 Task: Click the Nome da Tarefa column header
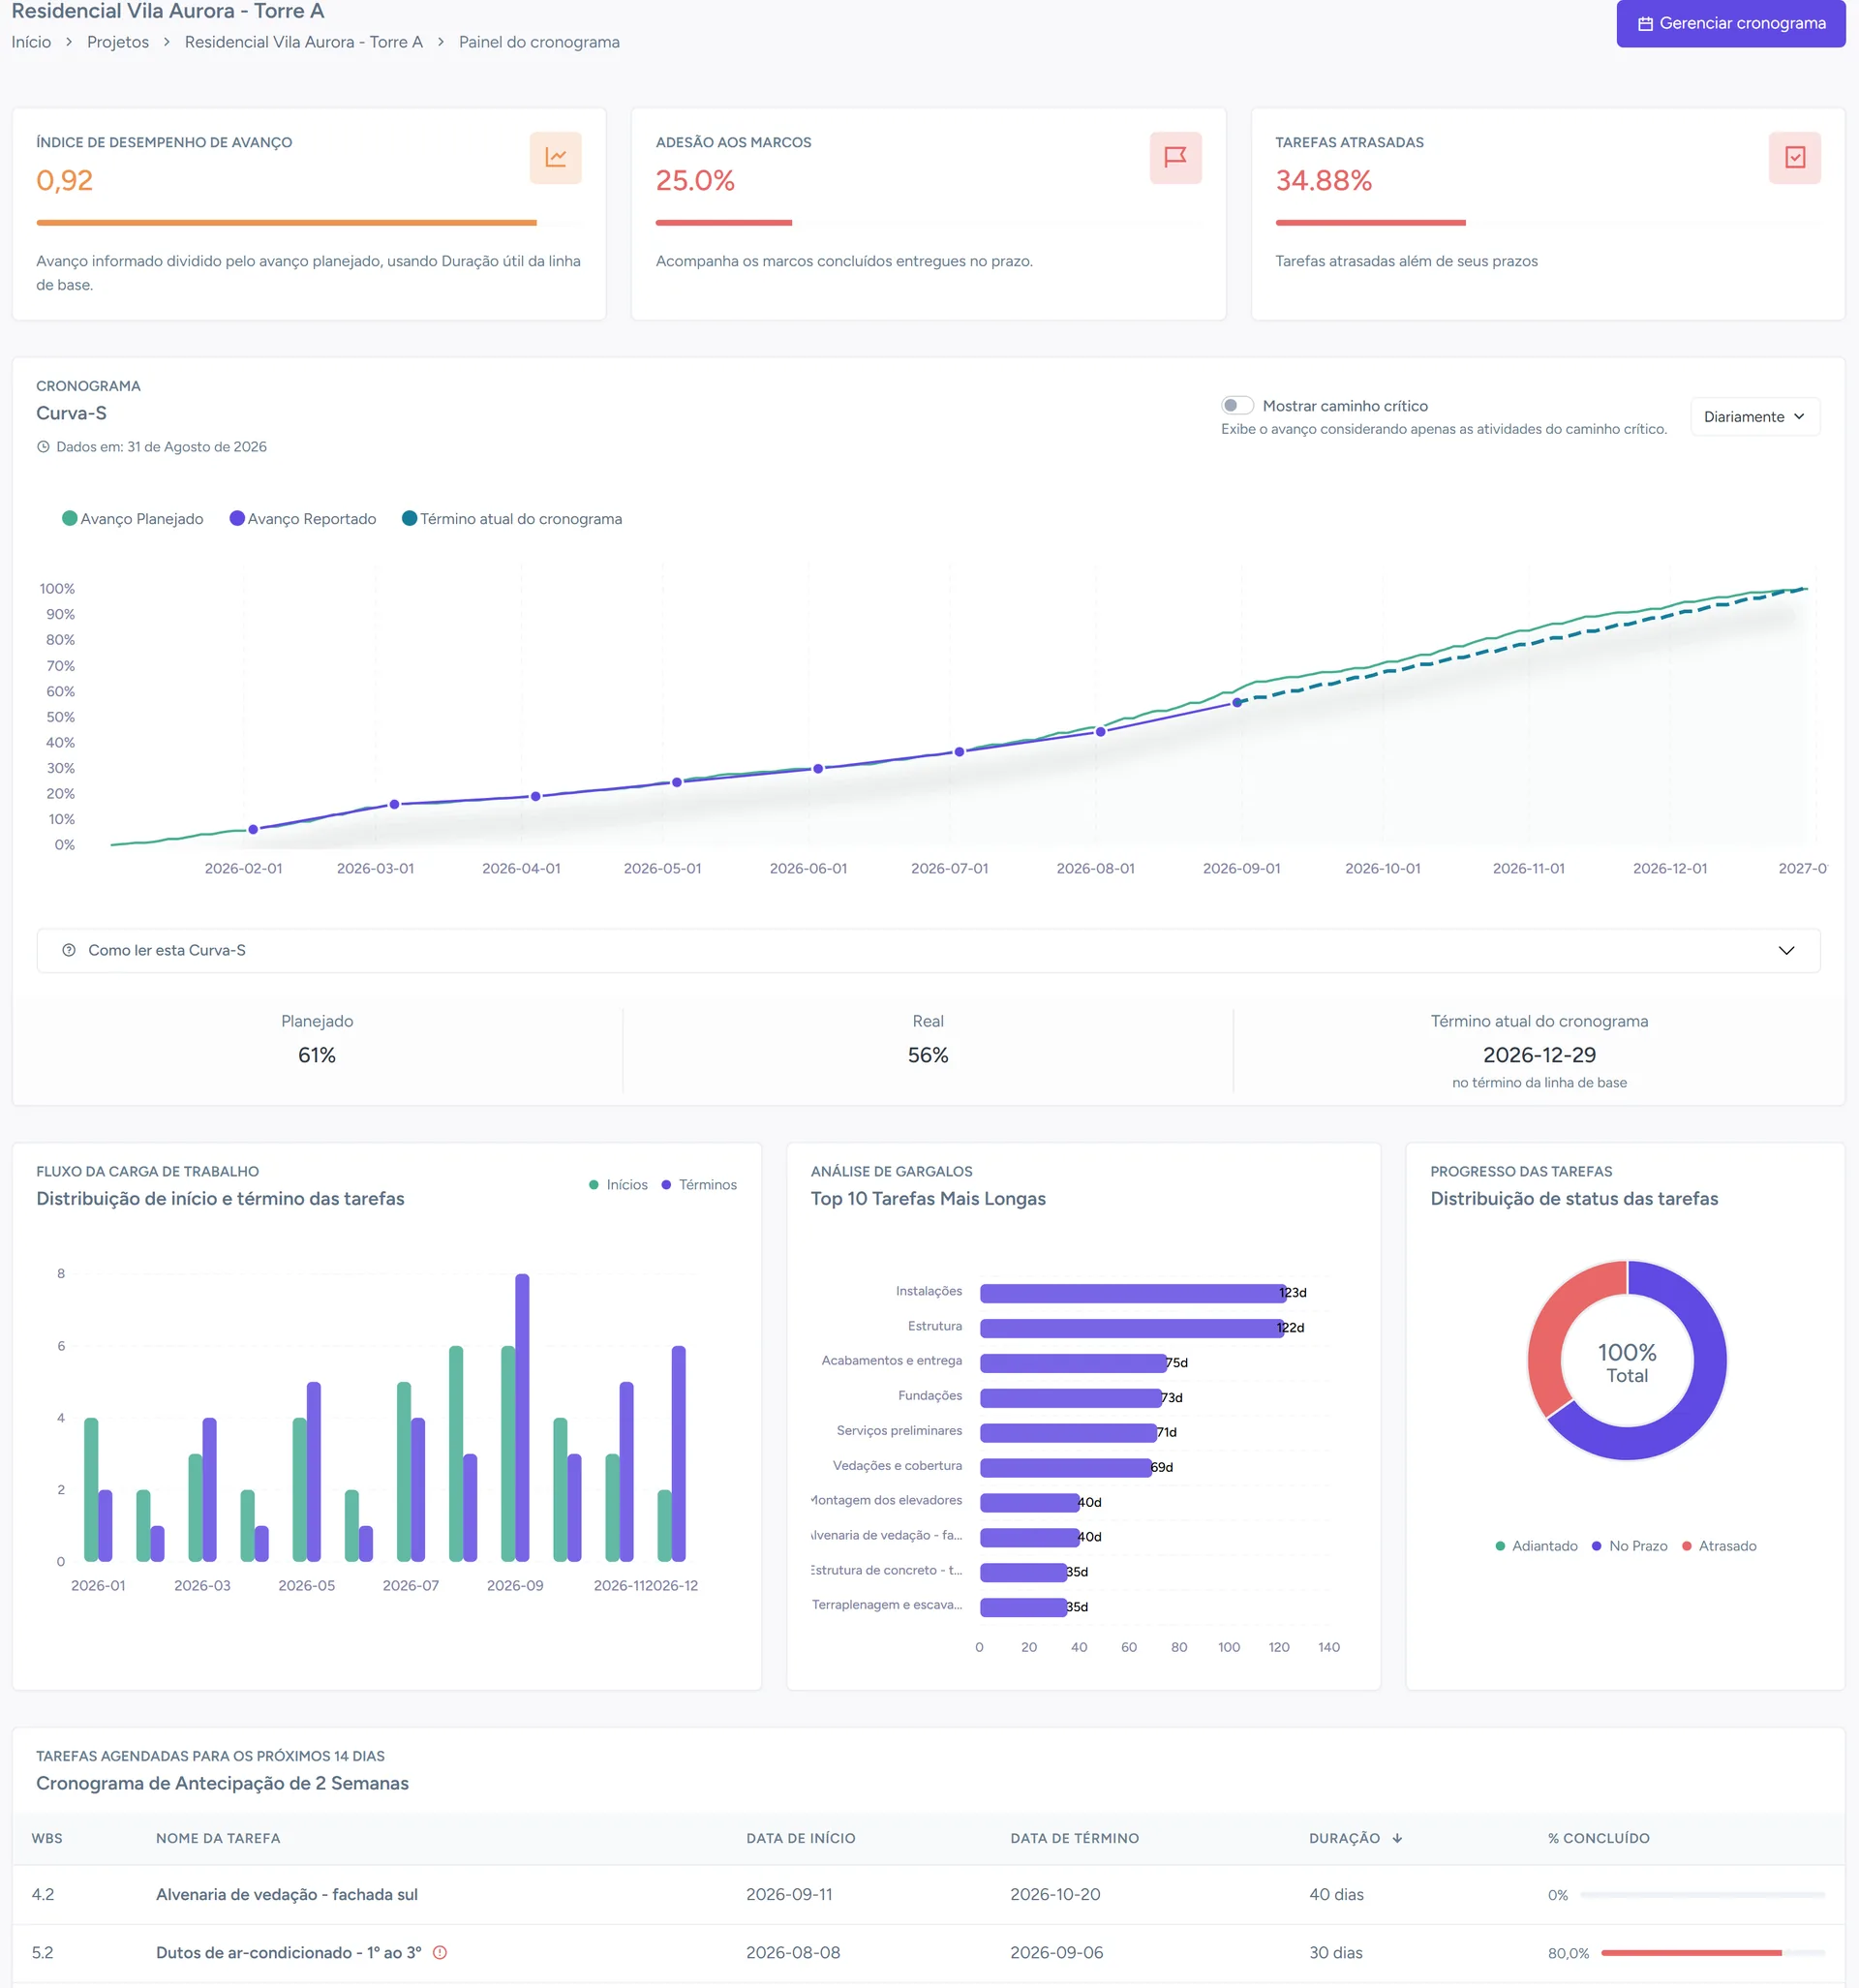click(218, 1838)
